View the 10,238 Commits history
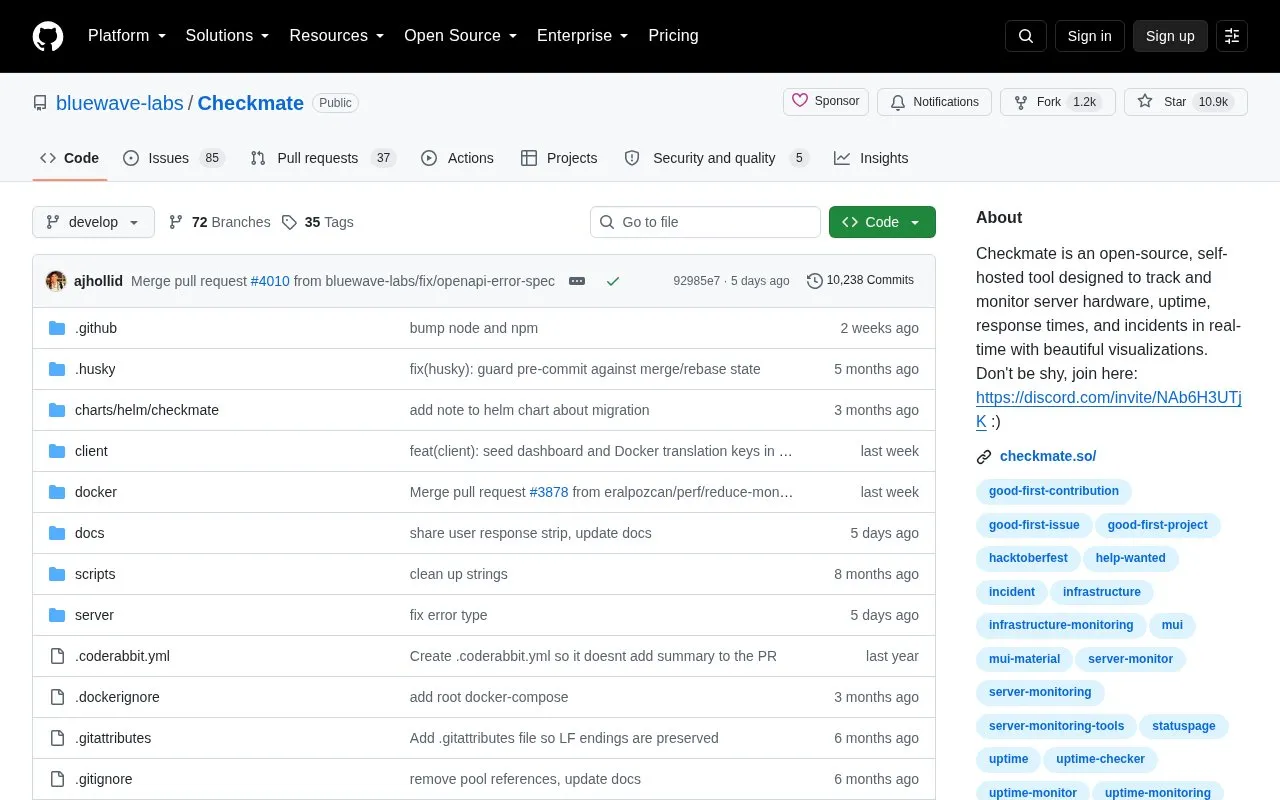This screenshot has height=800, width=1280. [860, 281]
